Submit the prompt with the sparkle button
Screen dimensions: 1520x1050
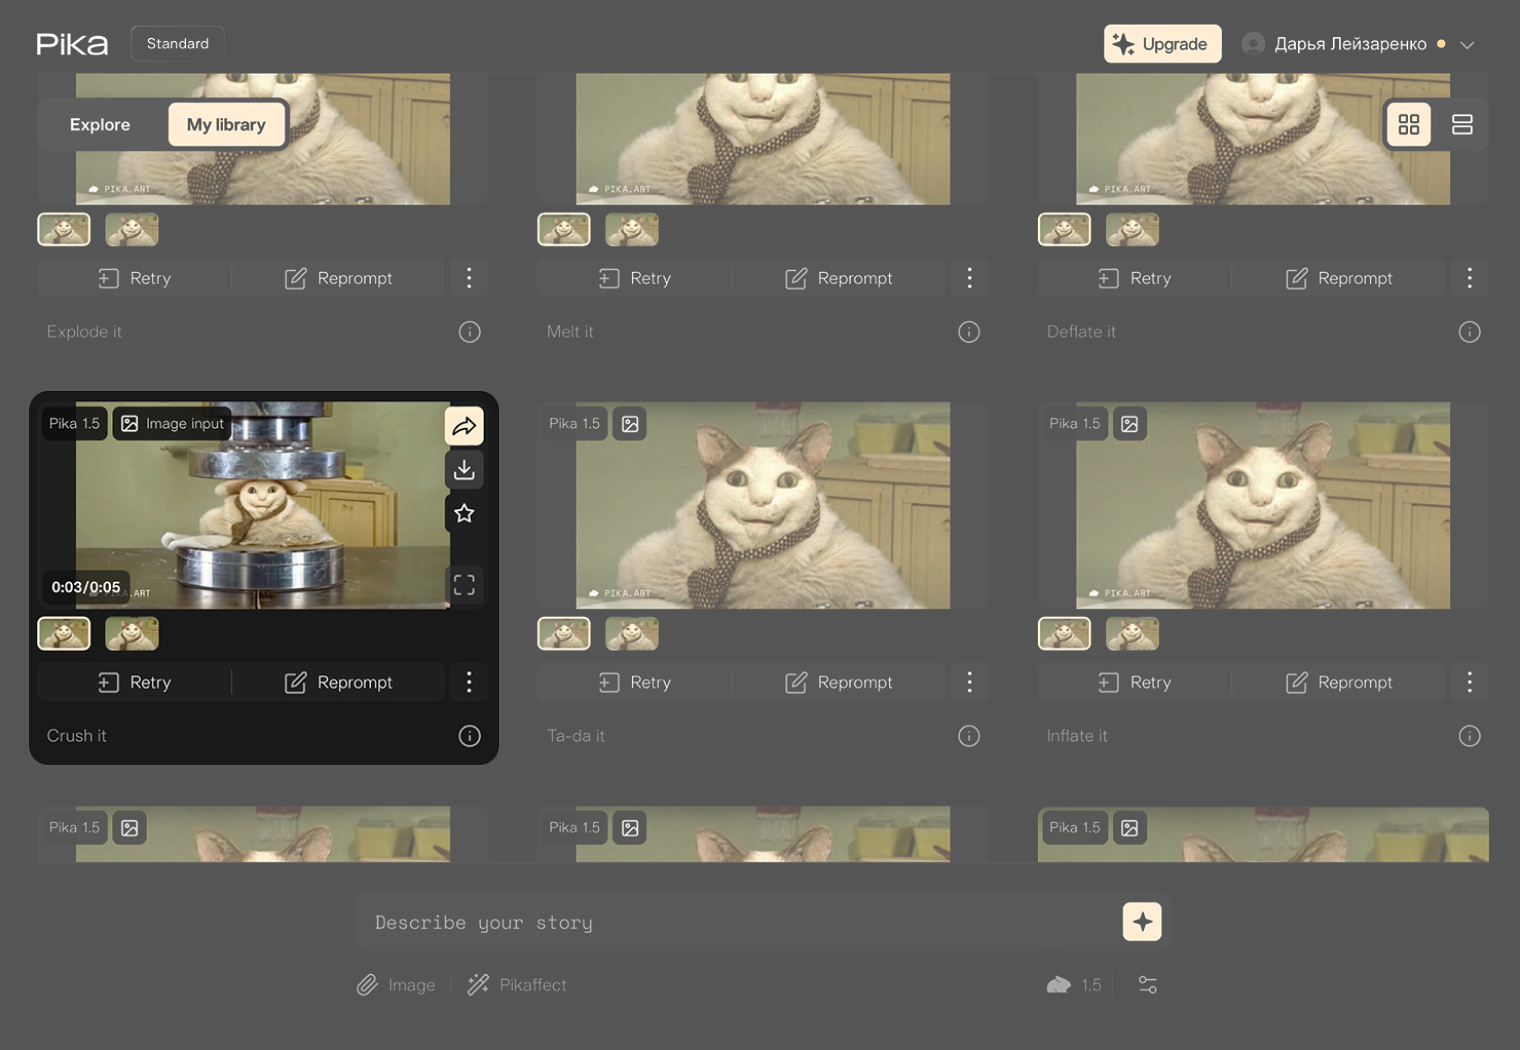click(1142, 922)
